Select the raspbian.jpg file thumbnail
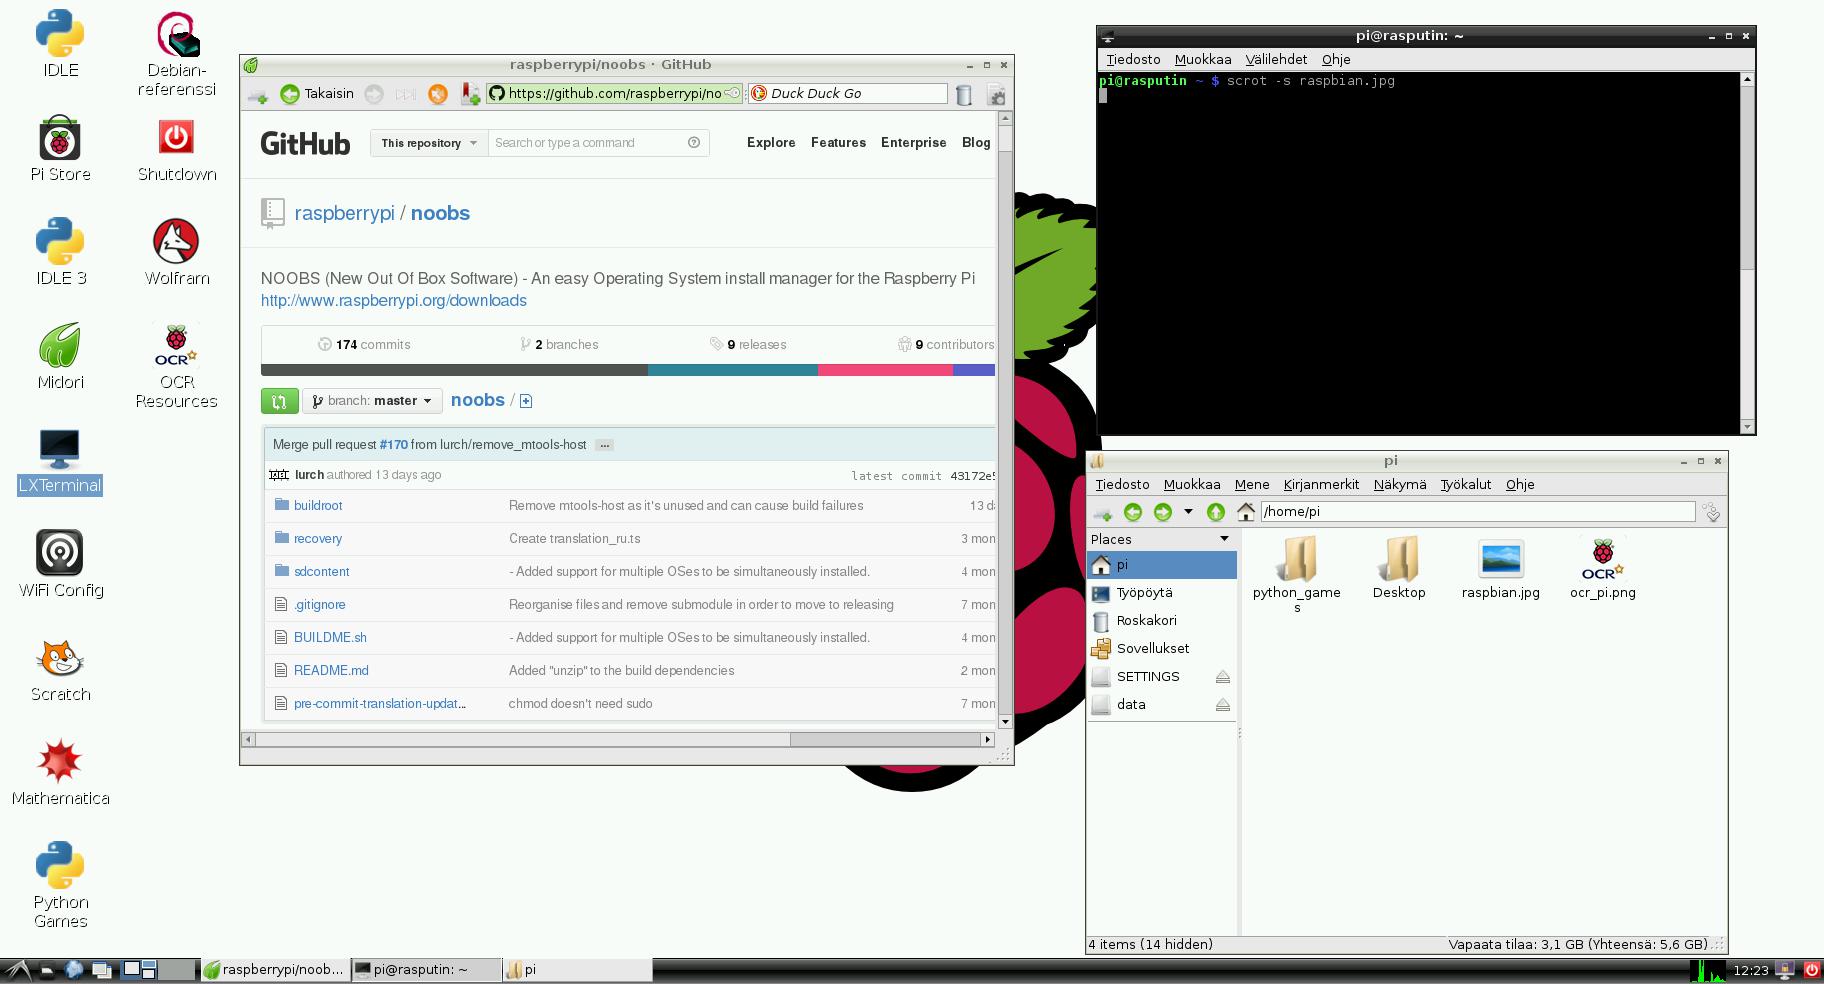 pyautogui.click(x=1500, y=569)
